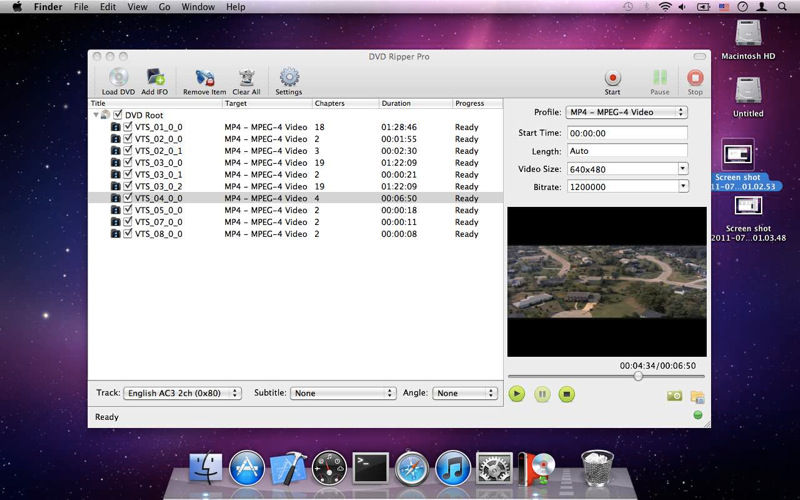Collapse the DVD Root tree

click(96, 115)
